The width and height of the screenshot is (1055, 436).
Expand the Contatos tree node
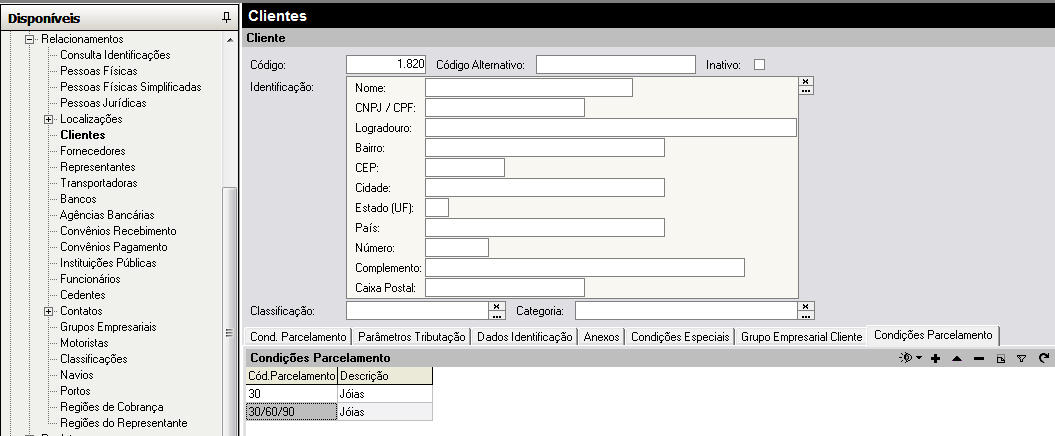[x=48, y=311]
